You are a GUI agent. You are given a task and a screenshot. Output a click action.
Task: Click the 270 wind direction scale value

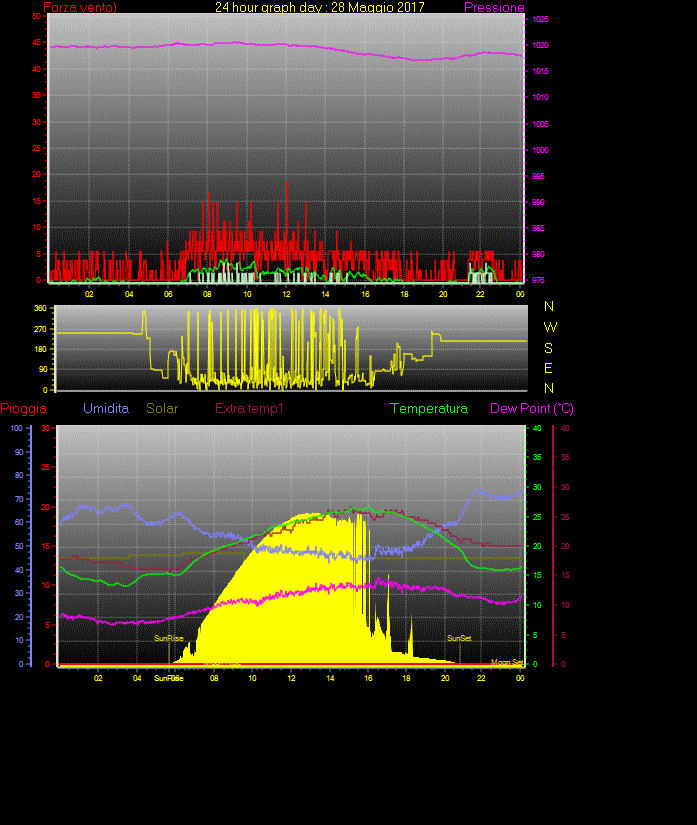pos(41,329)
